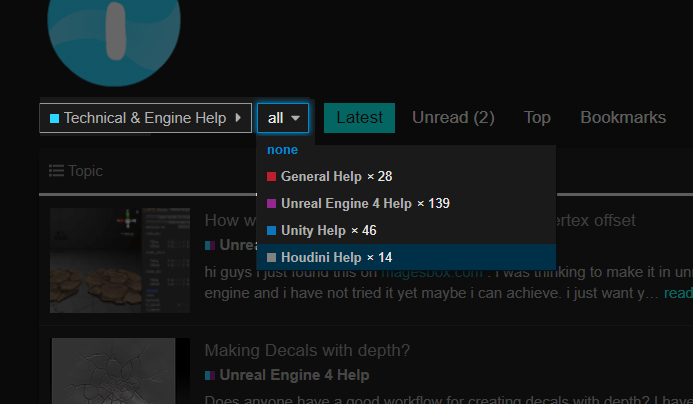Screen dimensions: 693x404
Task: Open cracked surface decal thumbnail
Action: tap(121, 371)
